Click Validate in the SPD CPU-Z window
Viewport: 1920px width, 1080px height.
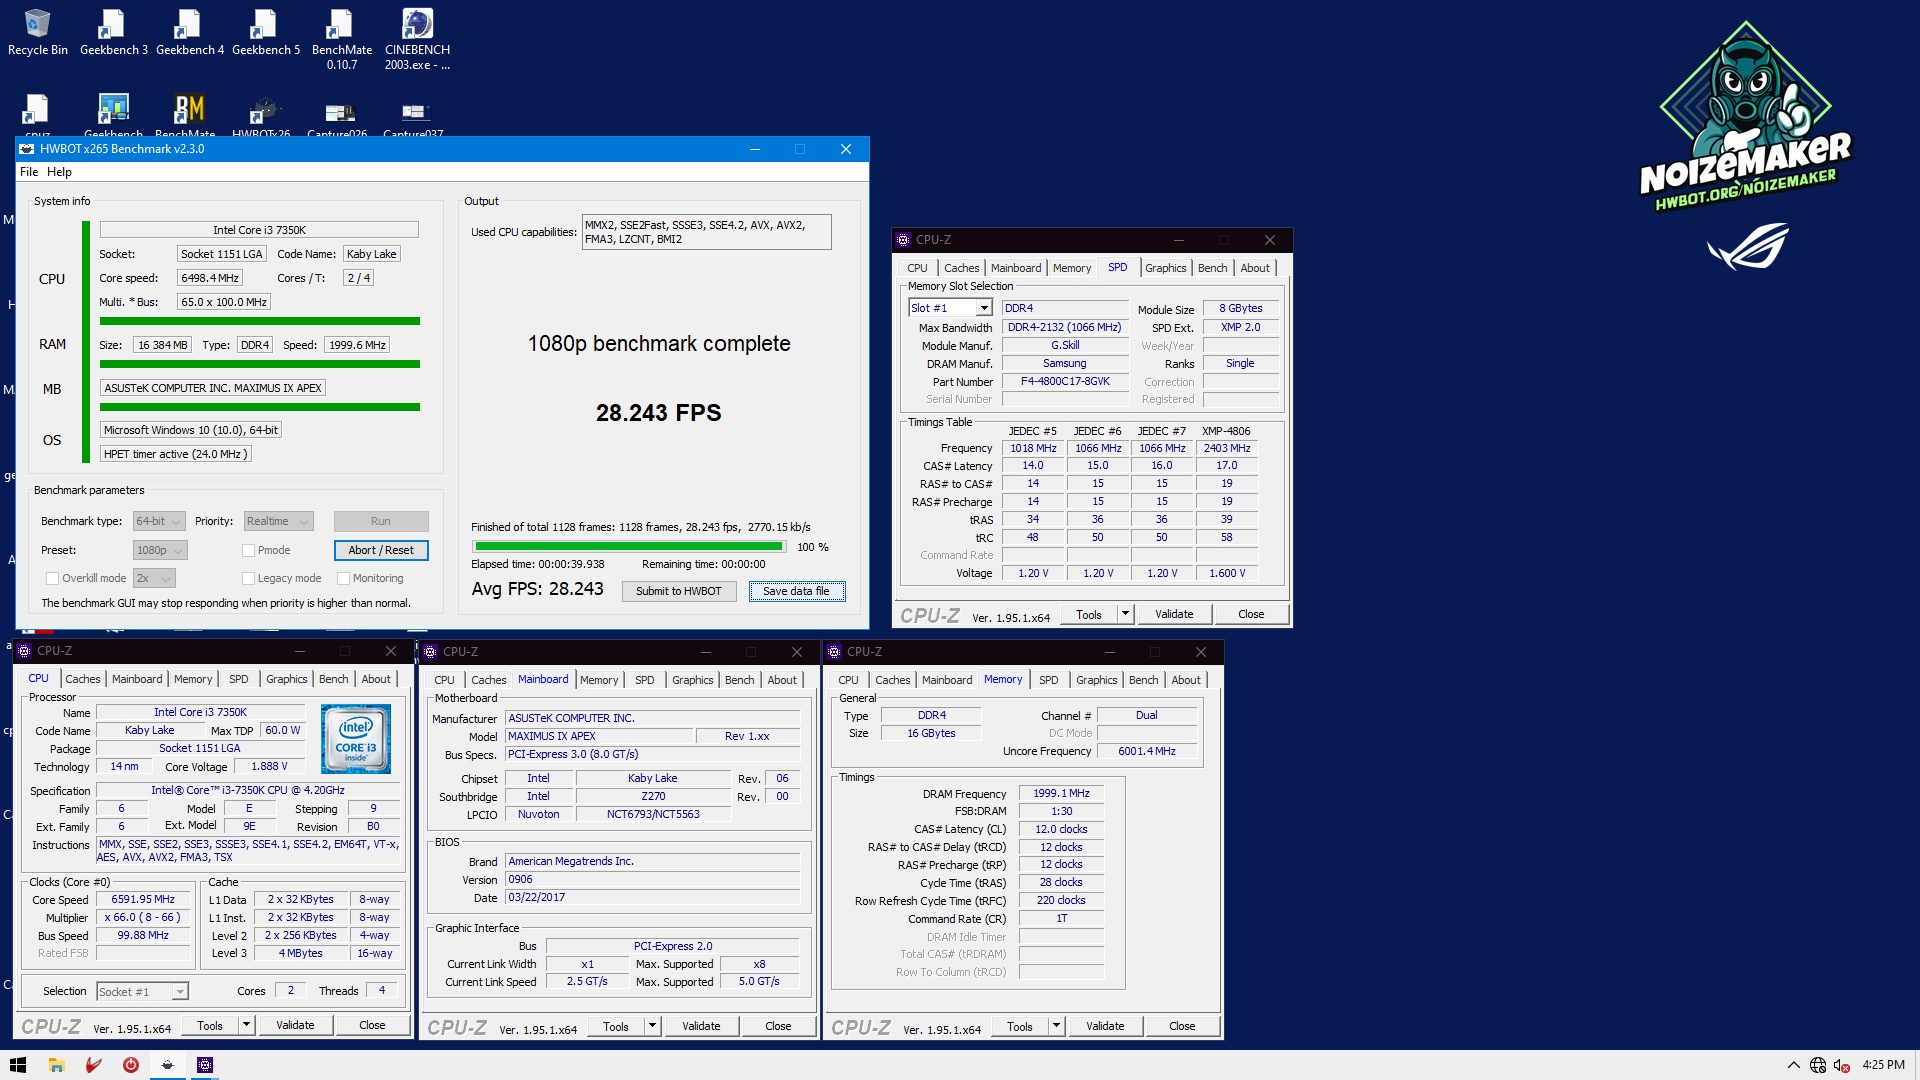coord(1174,614)
